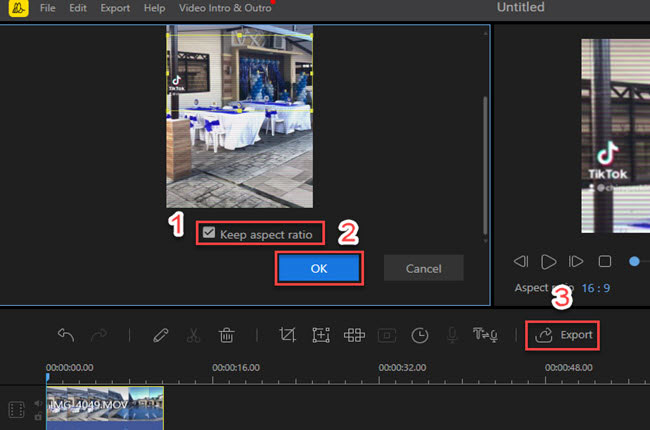Screen dimensions: 650x430
Task: Select the pencil Edit tool
Action: click(x=160, y=335)
